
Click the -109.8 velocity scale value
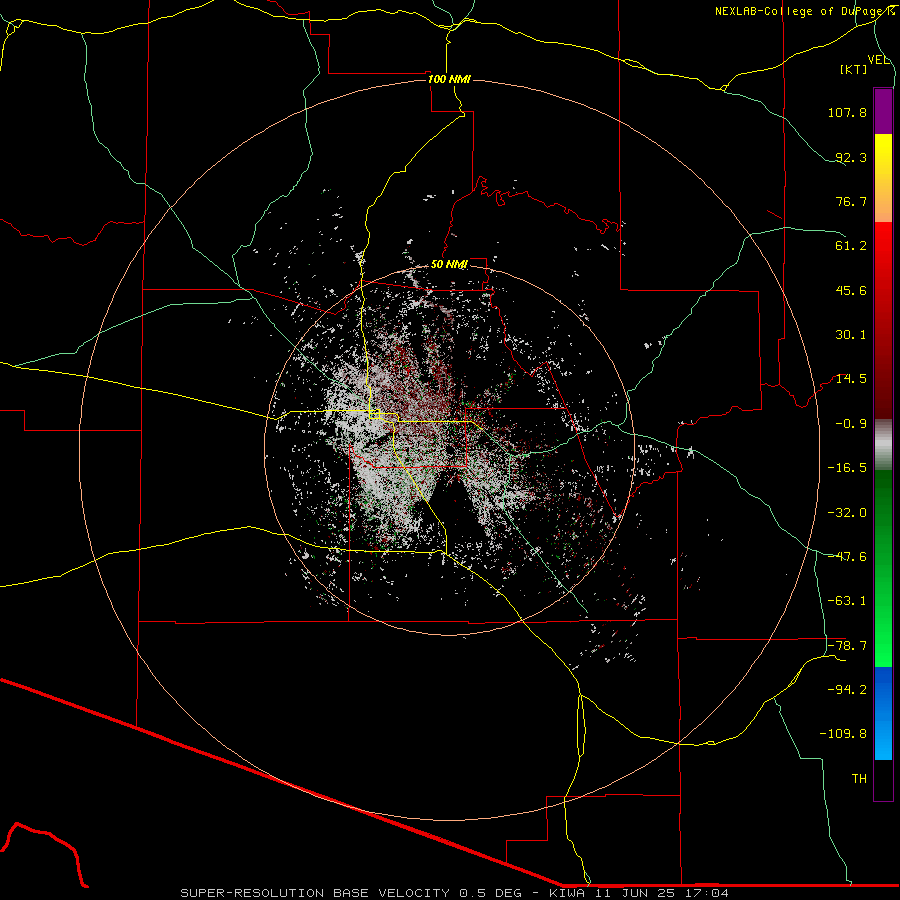[843, 734]
